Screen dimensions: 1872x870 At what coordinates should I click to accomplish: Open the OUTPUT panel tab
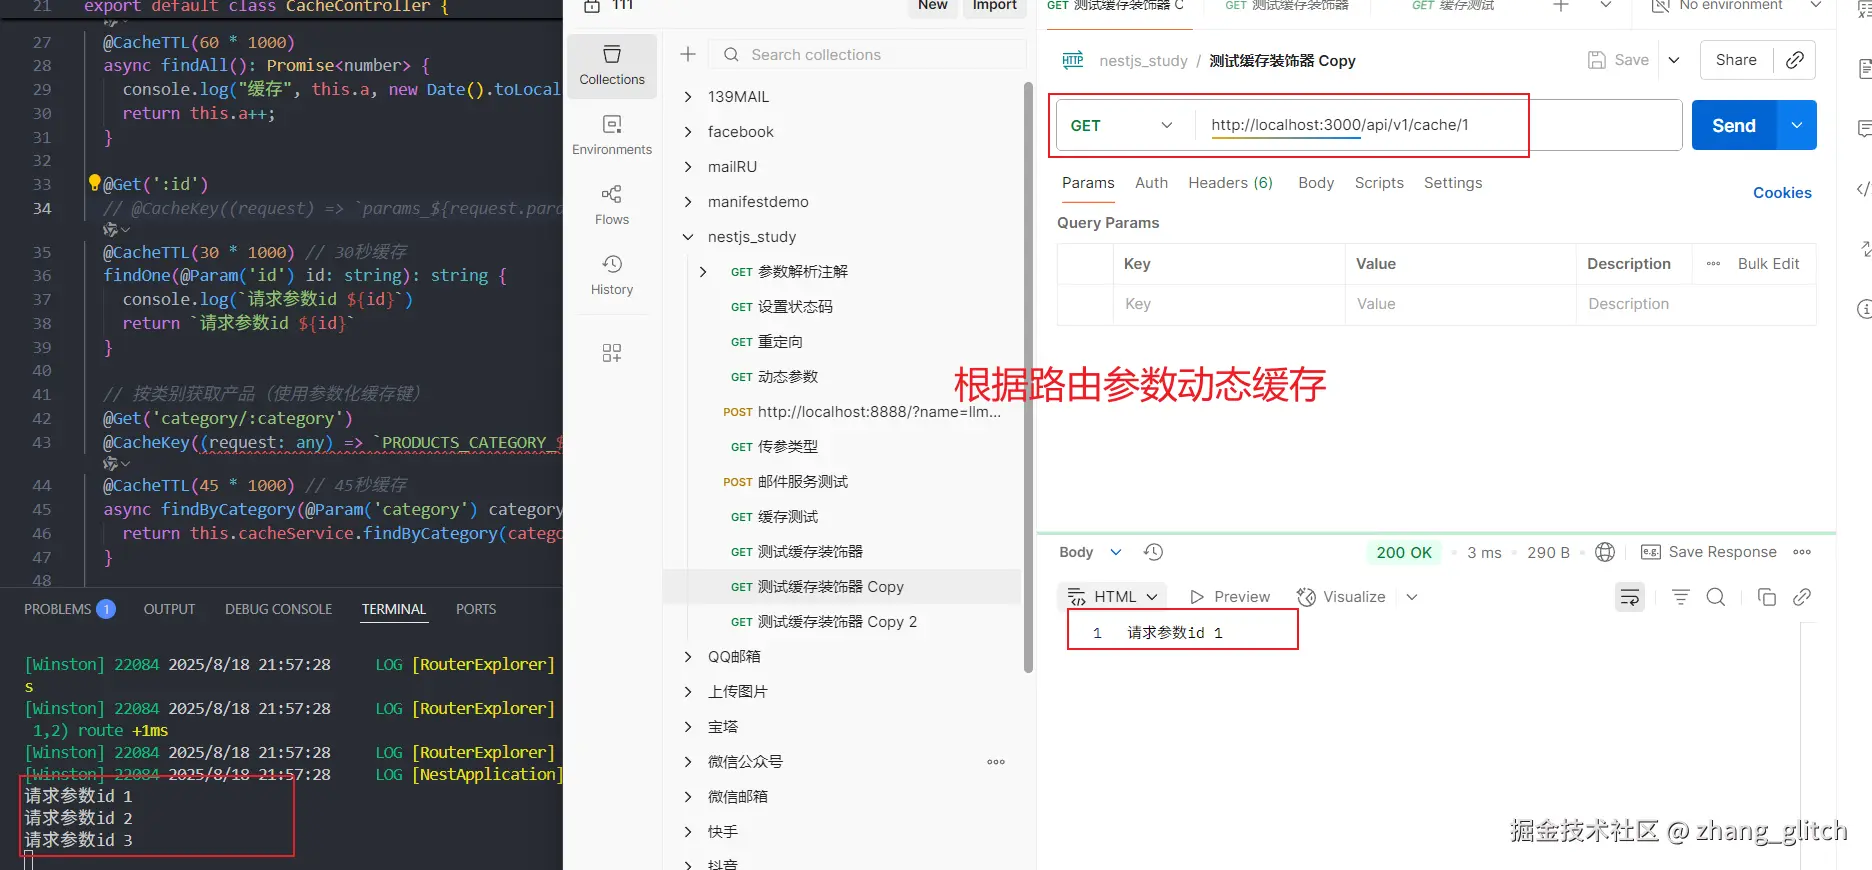tap(169, 609)
